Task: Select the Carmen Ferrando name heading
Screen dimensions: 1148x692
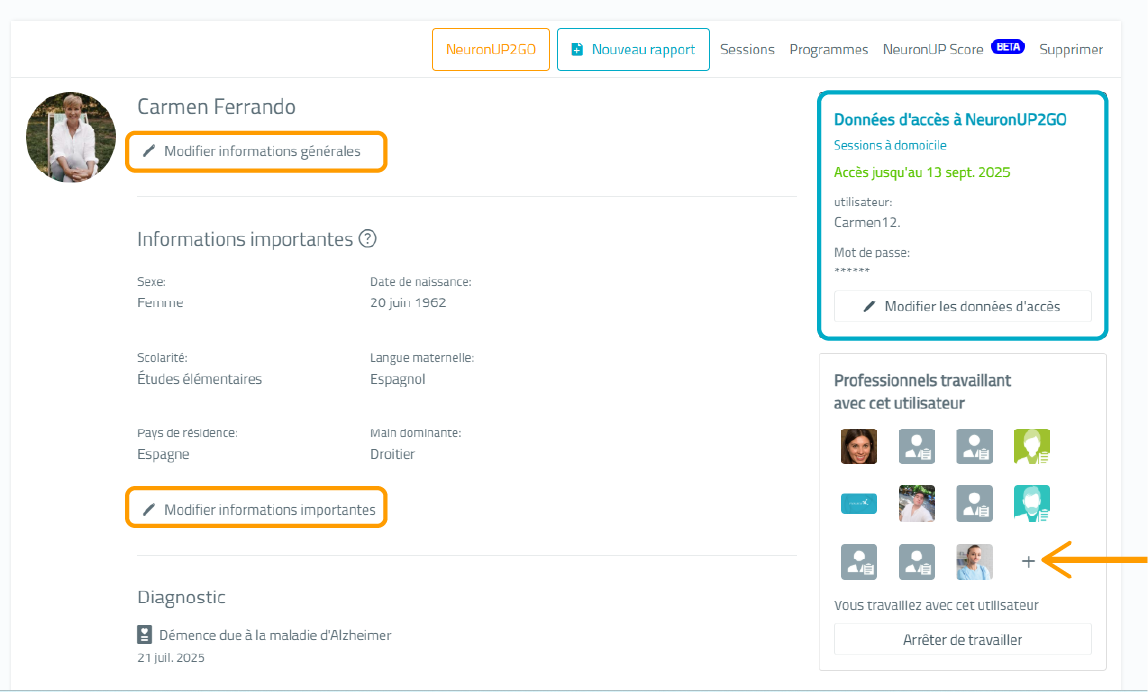Action: pyautogui.click(x=217, y=107)
